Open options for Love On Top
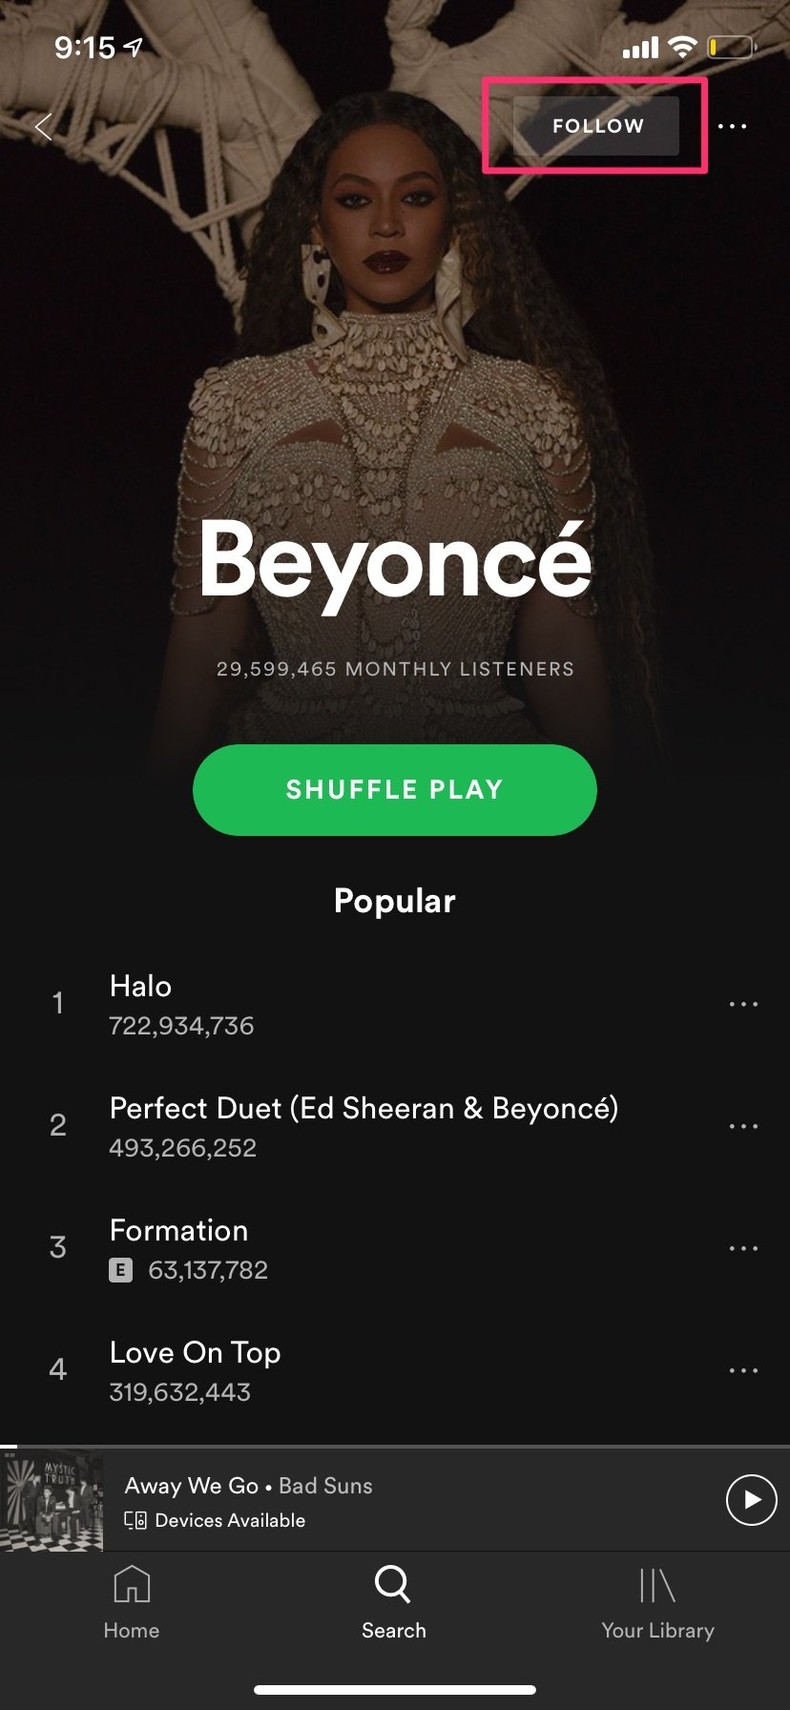The height and width of the screenshot is (1710, 790). 744,1370
